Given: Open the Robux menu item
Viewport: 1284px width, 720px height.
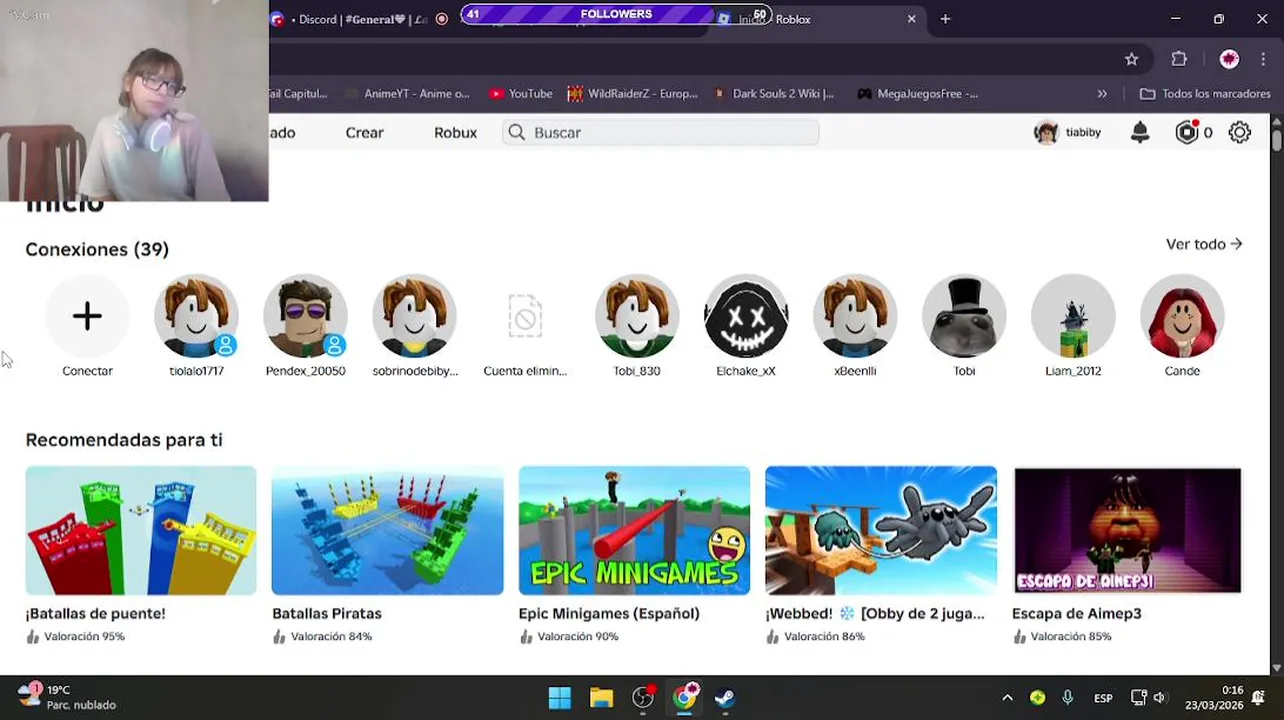Looking at the screenshot, I should [455, 132].
